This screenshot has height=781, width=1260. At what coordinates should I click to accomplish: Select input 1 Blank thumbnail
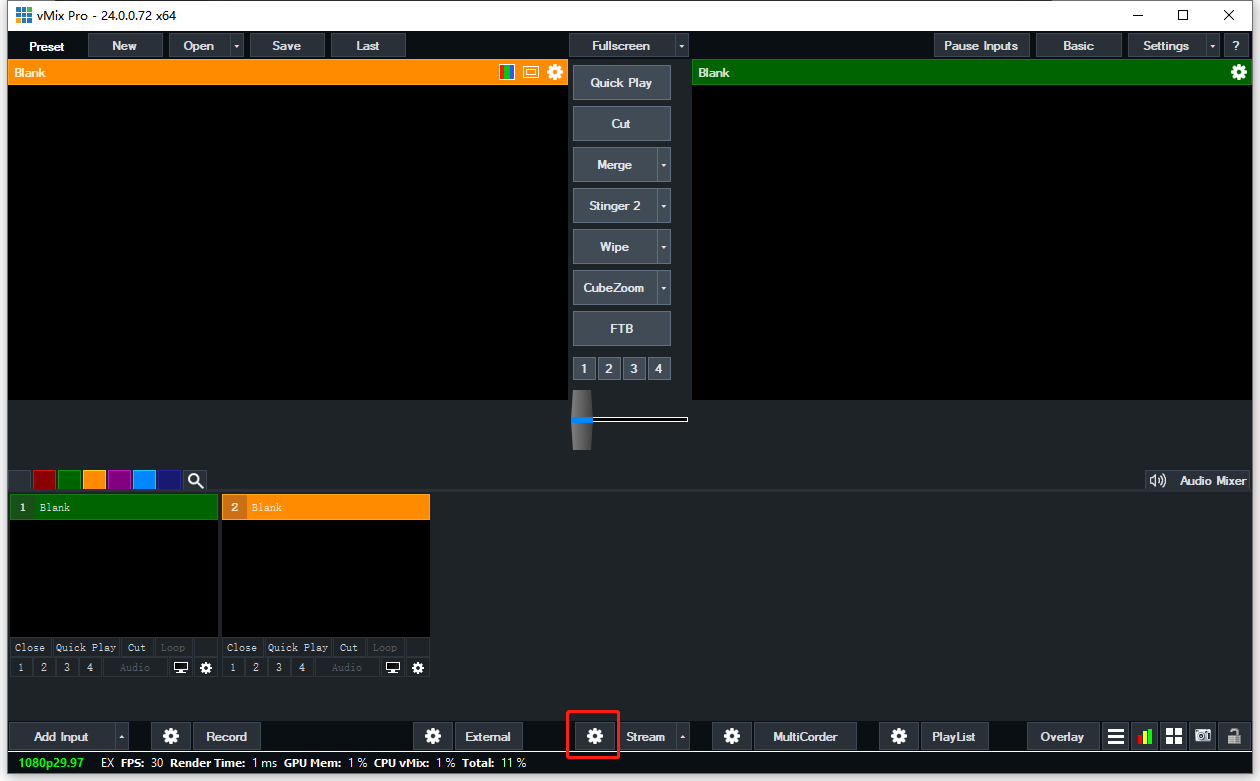tap(114, 578)
